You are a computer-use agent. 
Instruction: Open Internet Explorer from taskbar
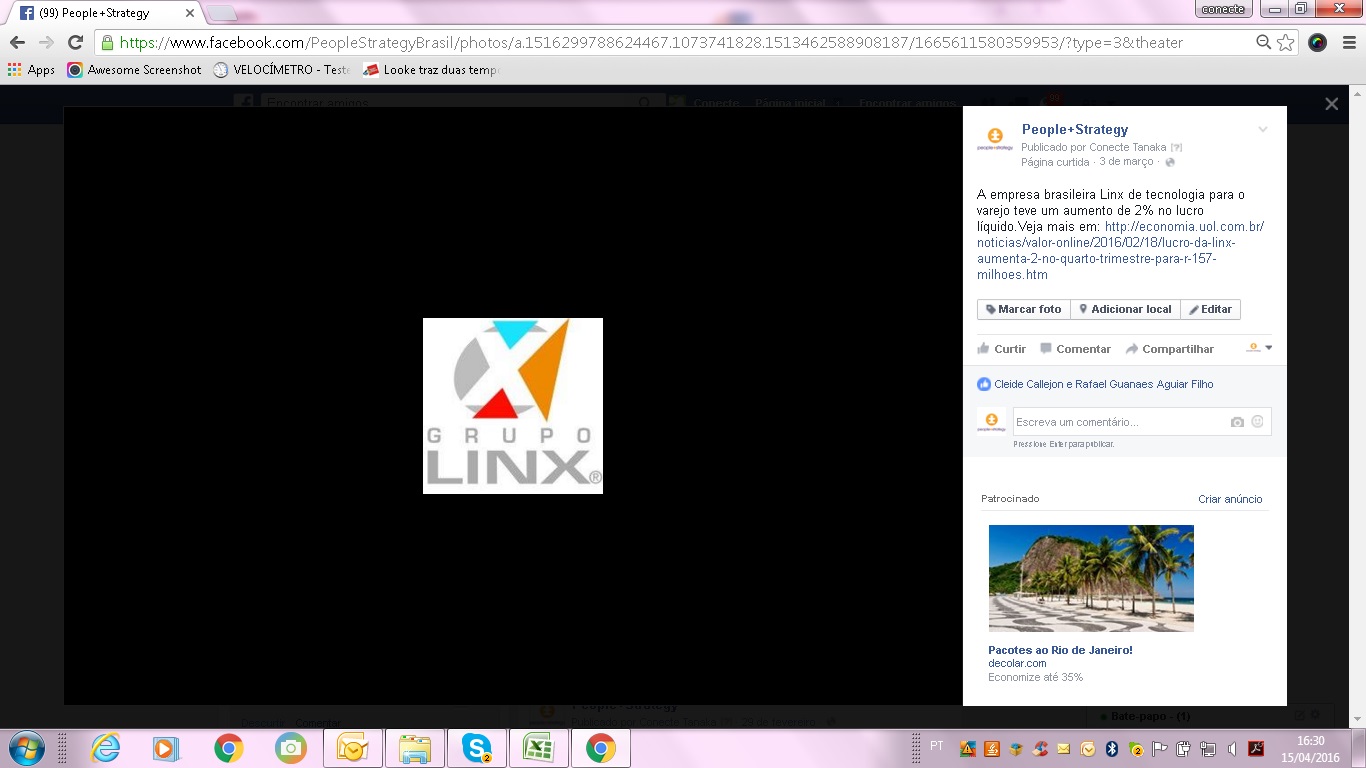point(105,748)
